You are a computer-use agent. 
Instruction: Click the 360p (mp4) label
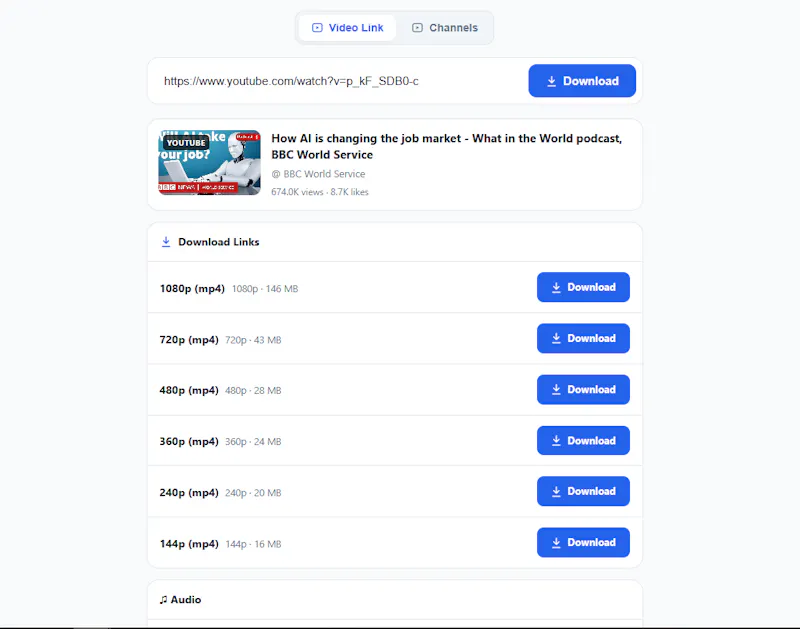pyautogui.click(x=189, y=441)
